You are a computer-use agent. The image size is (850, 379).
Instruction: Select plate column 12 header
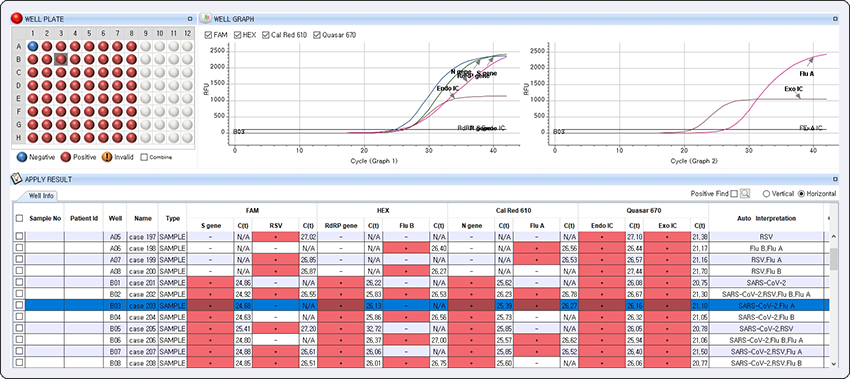tap(187, 34)
